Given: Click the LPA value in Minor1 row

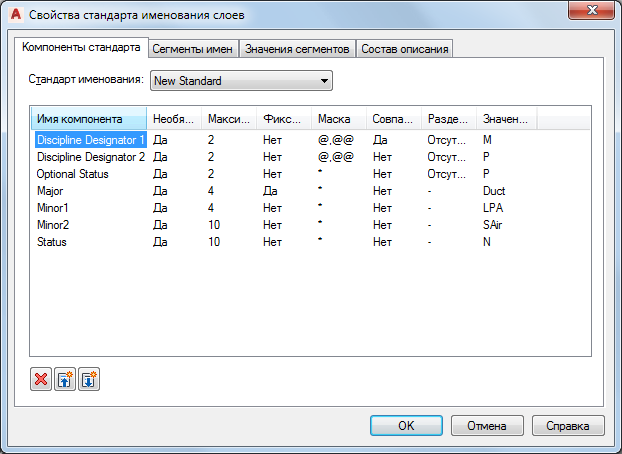Looking at the screenshot, I should [493, 208].
